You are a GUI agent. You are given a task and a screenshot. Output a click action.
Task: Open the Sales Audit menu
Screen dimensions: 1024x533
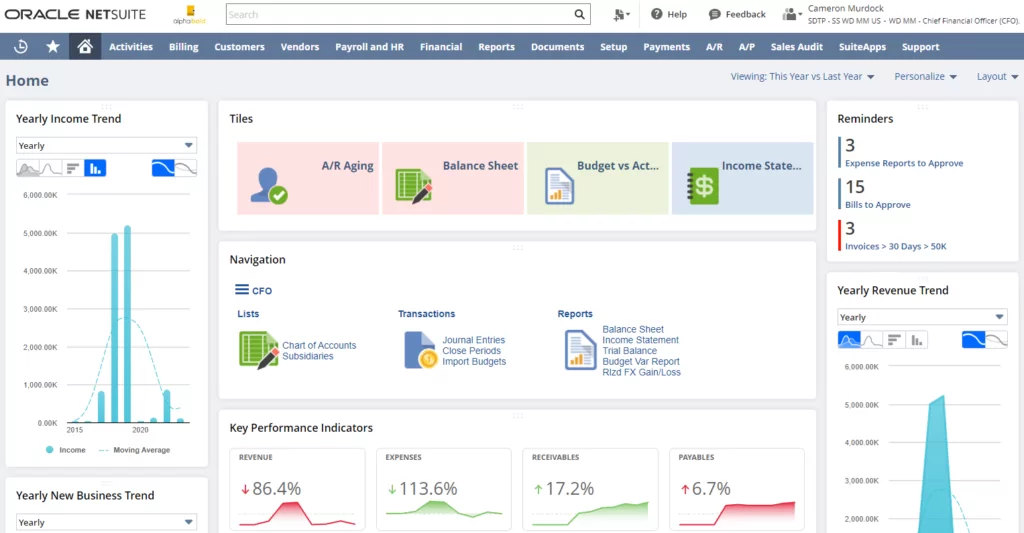click(796, 47)
